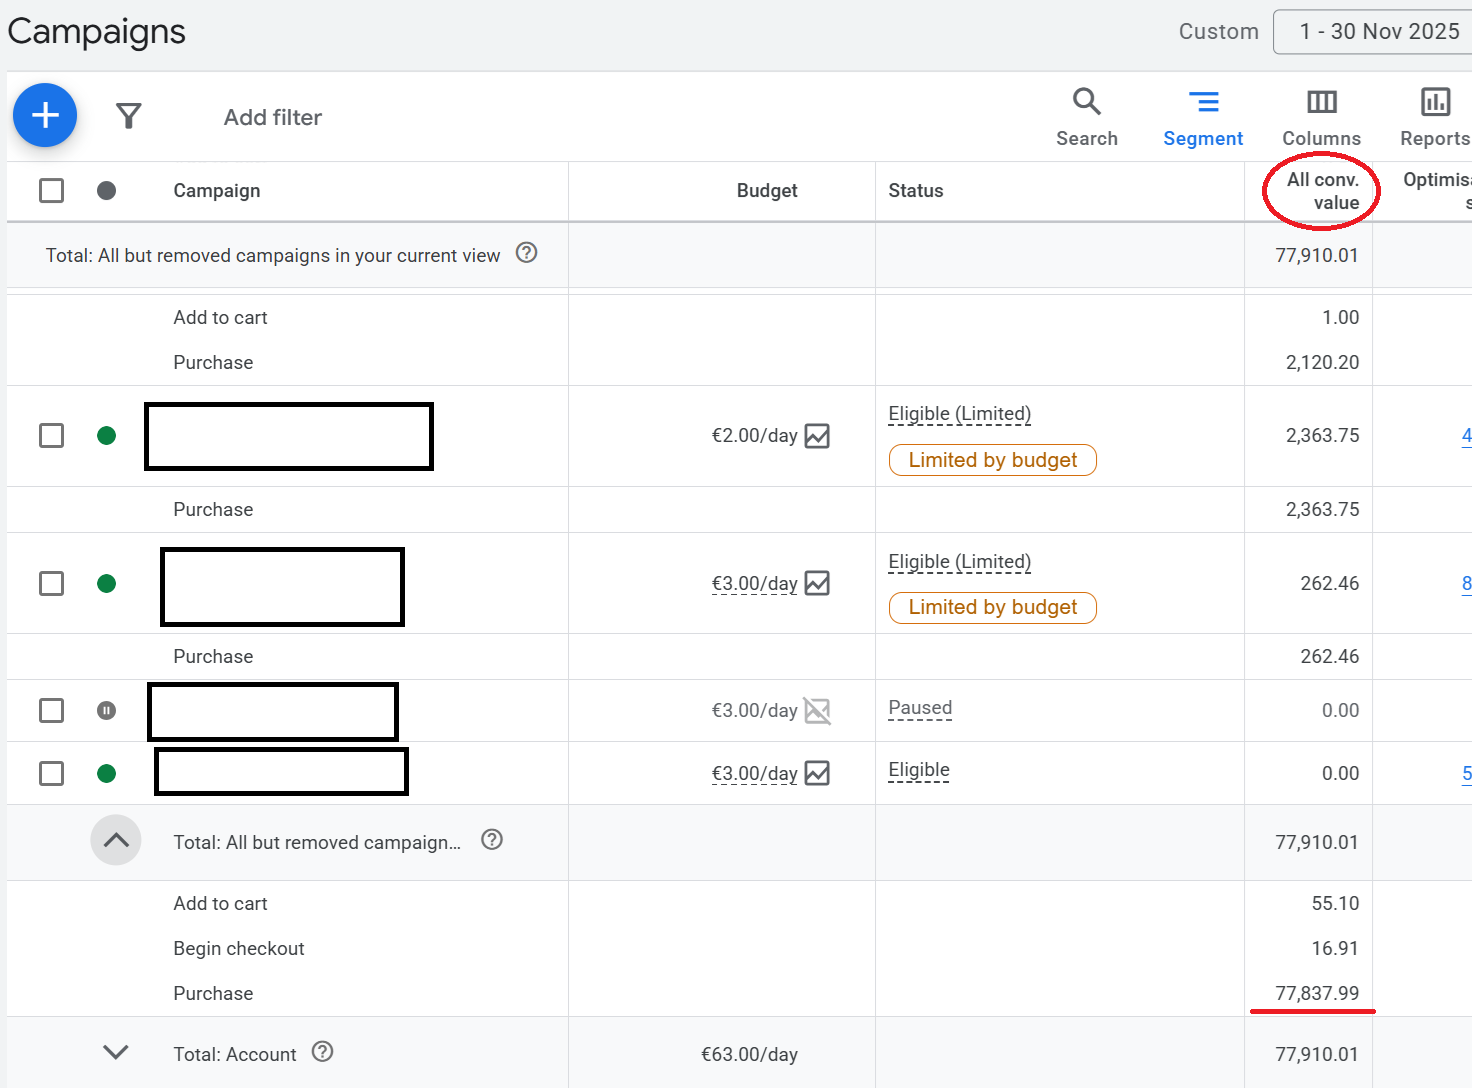Expand the Total: Account row

tap(116, 1052)
